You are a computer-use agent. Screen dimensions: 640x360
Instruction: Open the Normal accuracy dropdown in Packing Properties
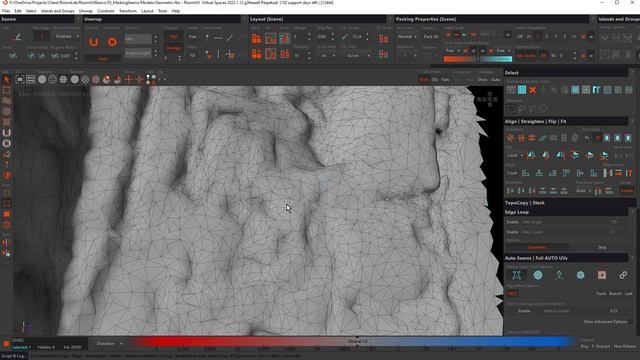[x=407, y=36]
